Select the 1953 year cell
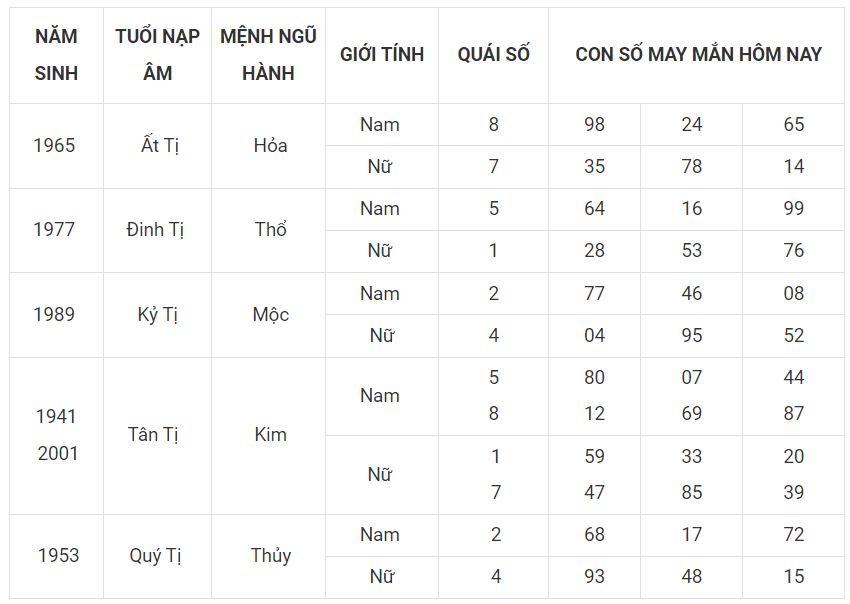Image resolution: width=850 pixels, height=604 pixels. (58, 556)
